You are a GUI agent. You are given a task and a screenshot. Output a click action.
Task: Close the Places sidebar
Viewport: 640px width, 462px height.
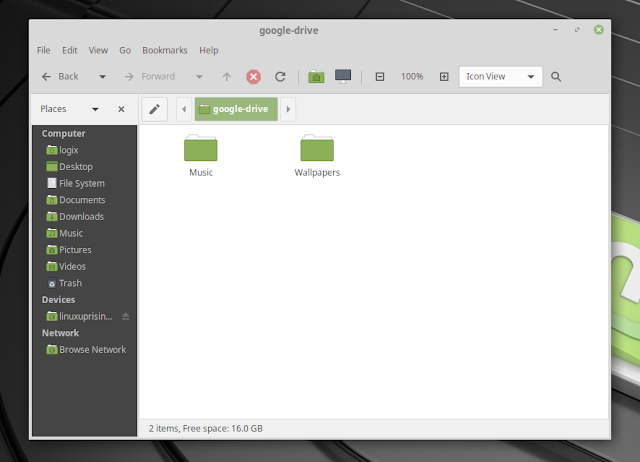coord(121,109)
